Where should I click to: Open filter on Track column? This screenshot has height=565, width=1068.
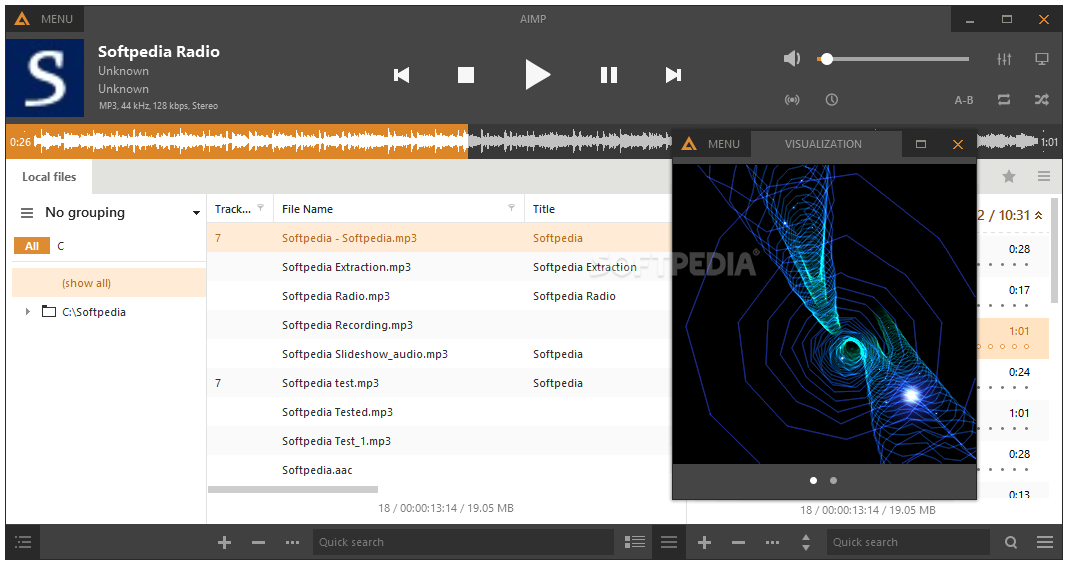tap(260, 208)
